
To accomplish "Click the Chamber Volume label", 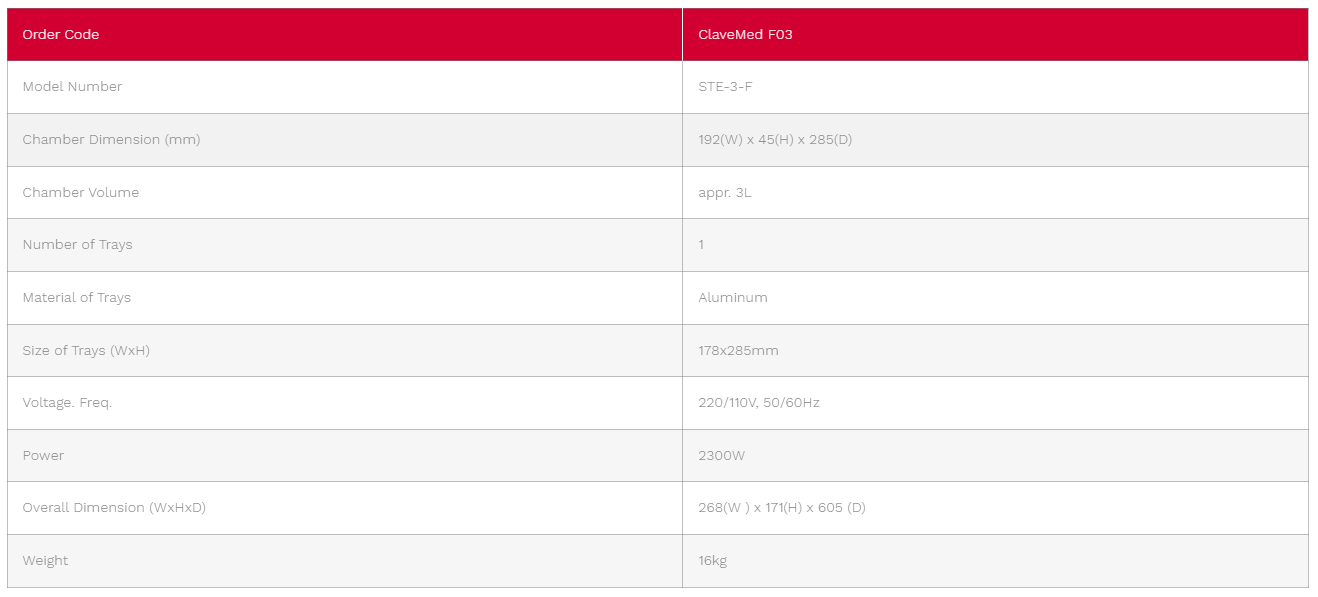I will pos(80,192).
